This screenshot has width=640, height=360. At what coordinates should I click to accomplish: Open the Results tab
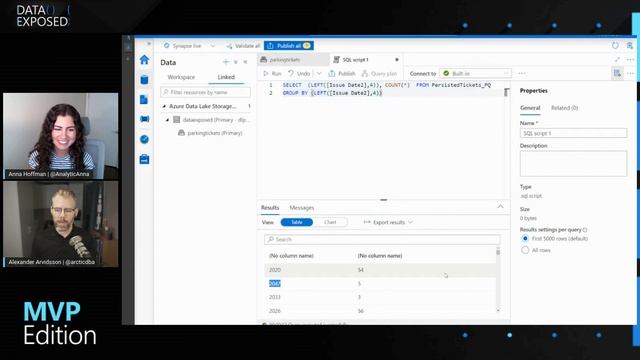(x=270, y=208)
